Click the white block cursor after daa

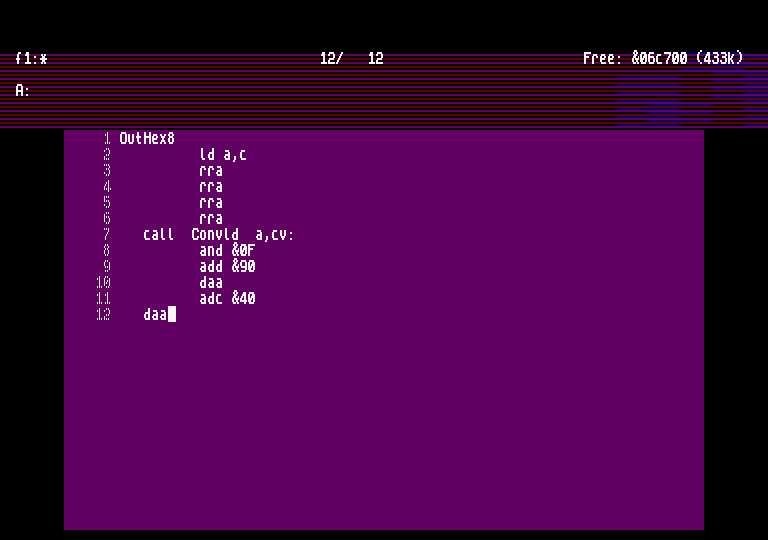(x=172, y=315)
